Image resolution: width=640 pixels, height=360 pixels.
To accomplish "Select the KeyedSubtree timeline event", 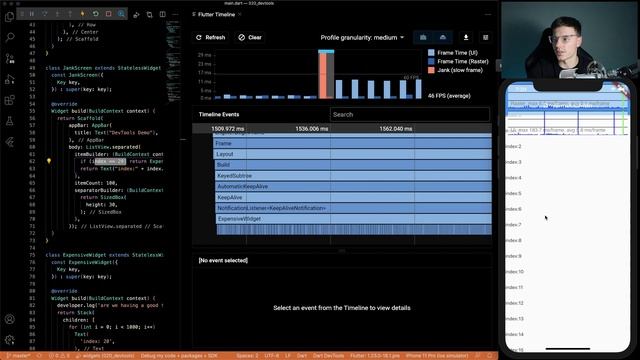I will [353, 176].
